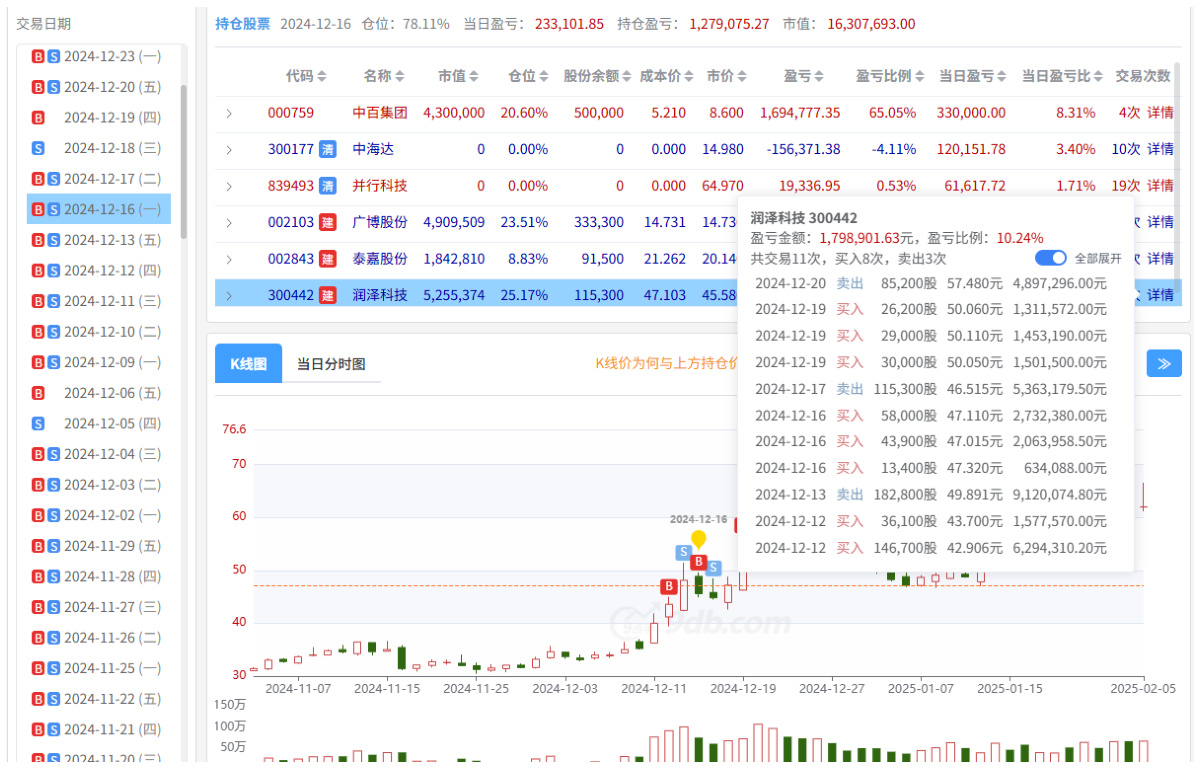
Task: Expand the 300177 中海达 row chevron
Action: (x=229, y=150)
